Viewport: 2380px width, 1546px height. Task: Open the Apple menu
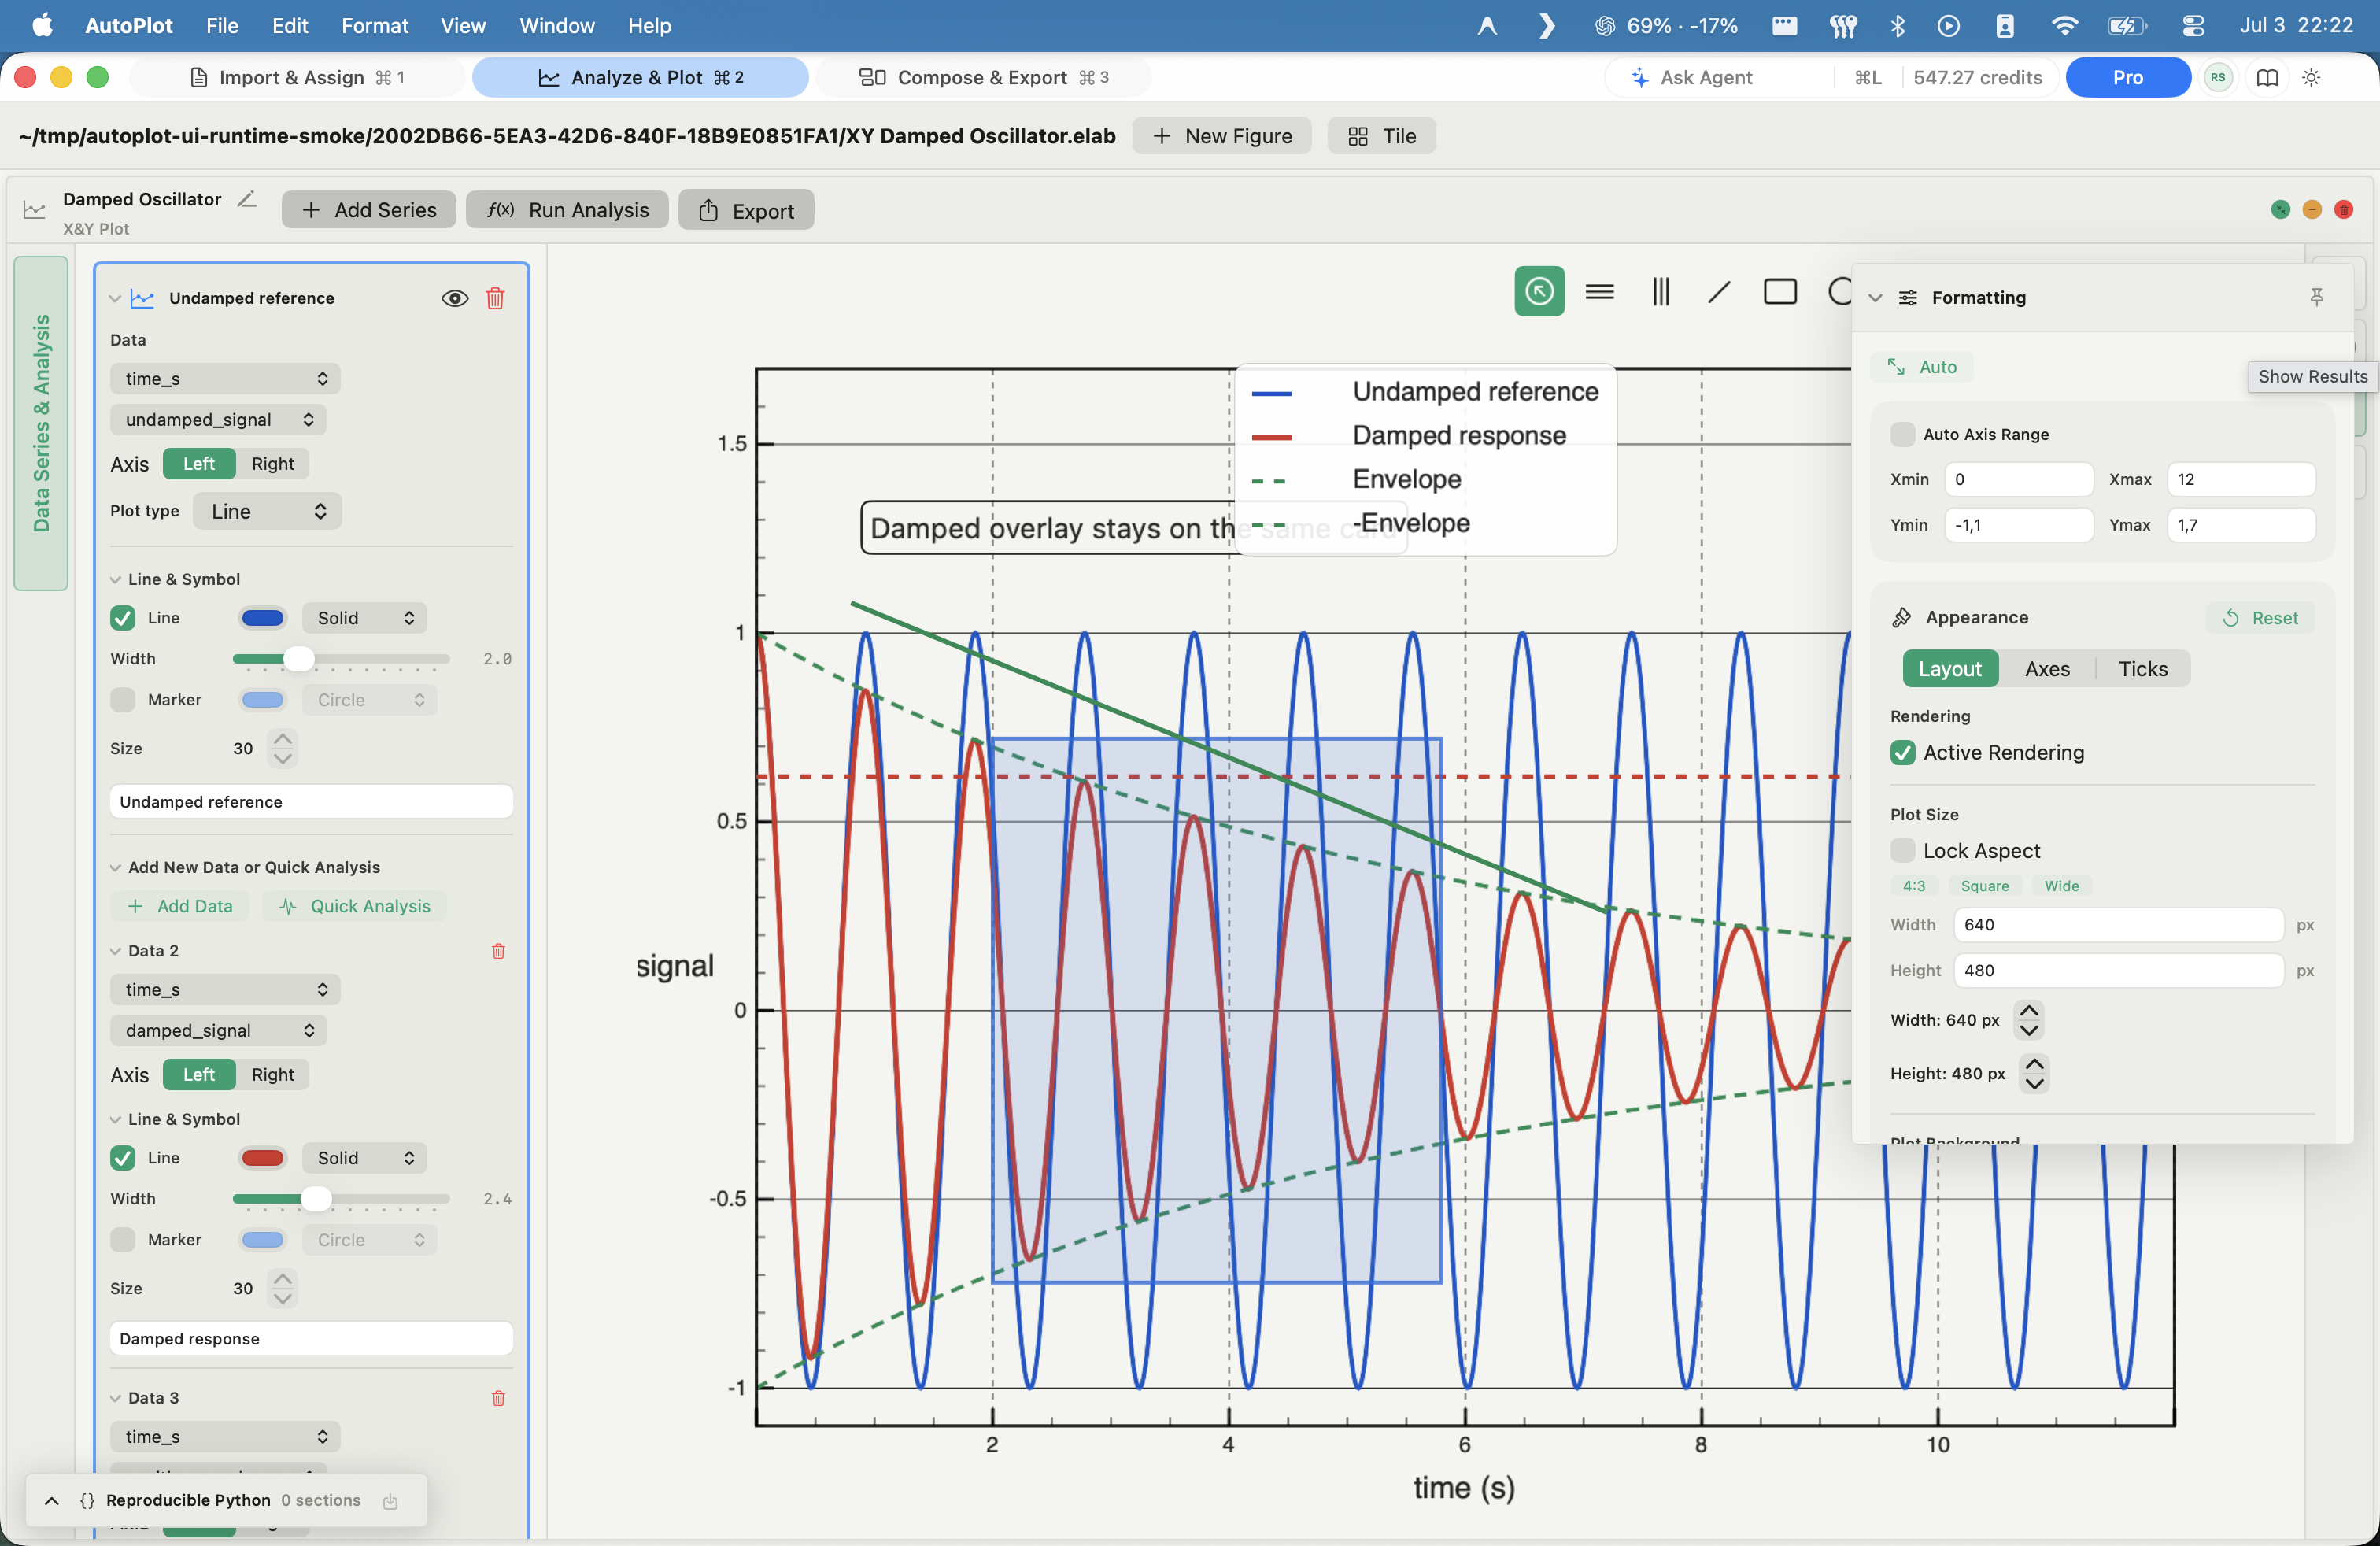click(x=42, y=25)
